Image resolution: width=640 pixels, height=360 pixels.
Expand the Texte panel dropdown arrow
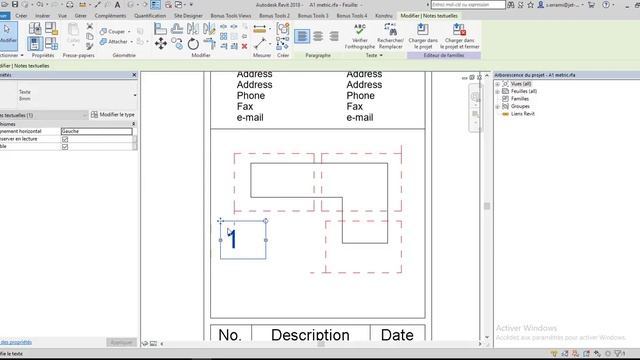tap(381, 56)
